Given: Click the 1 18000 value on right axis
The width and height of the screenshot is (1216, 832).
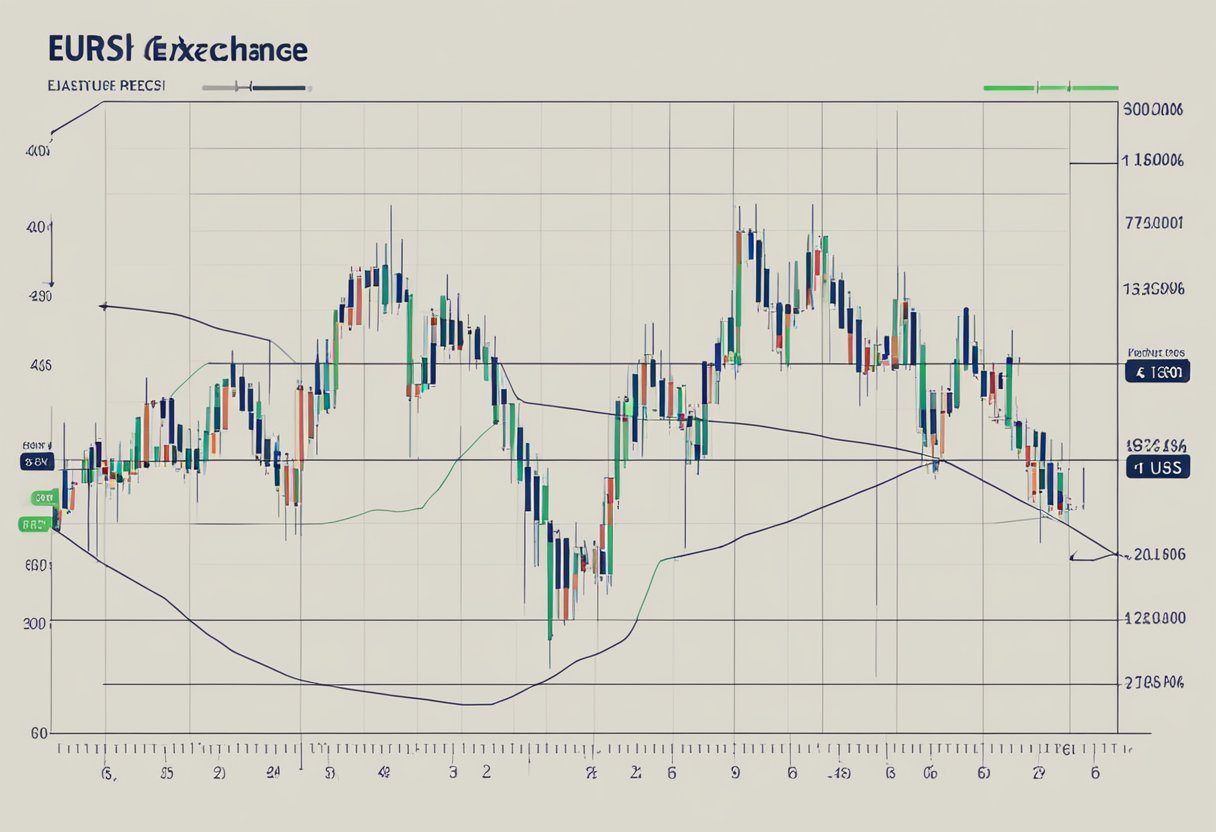Looking at the screenshot, I should (x=1153, y=160).
